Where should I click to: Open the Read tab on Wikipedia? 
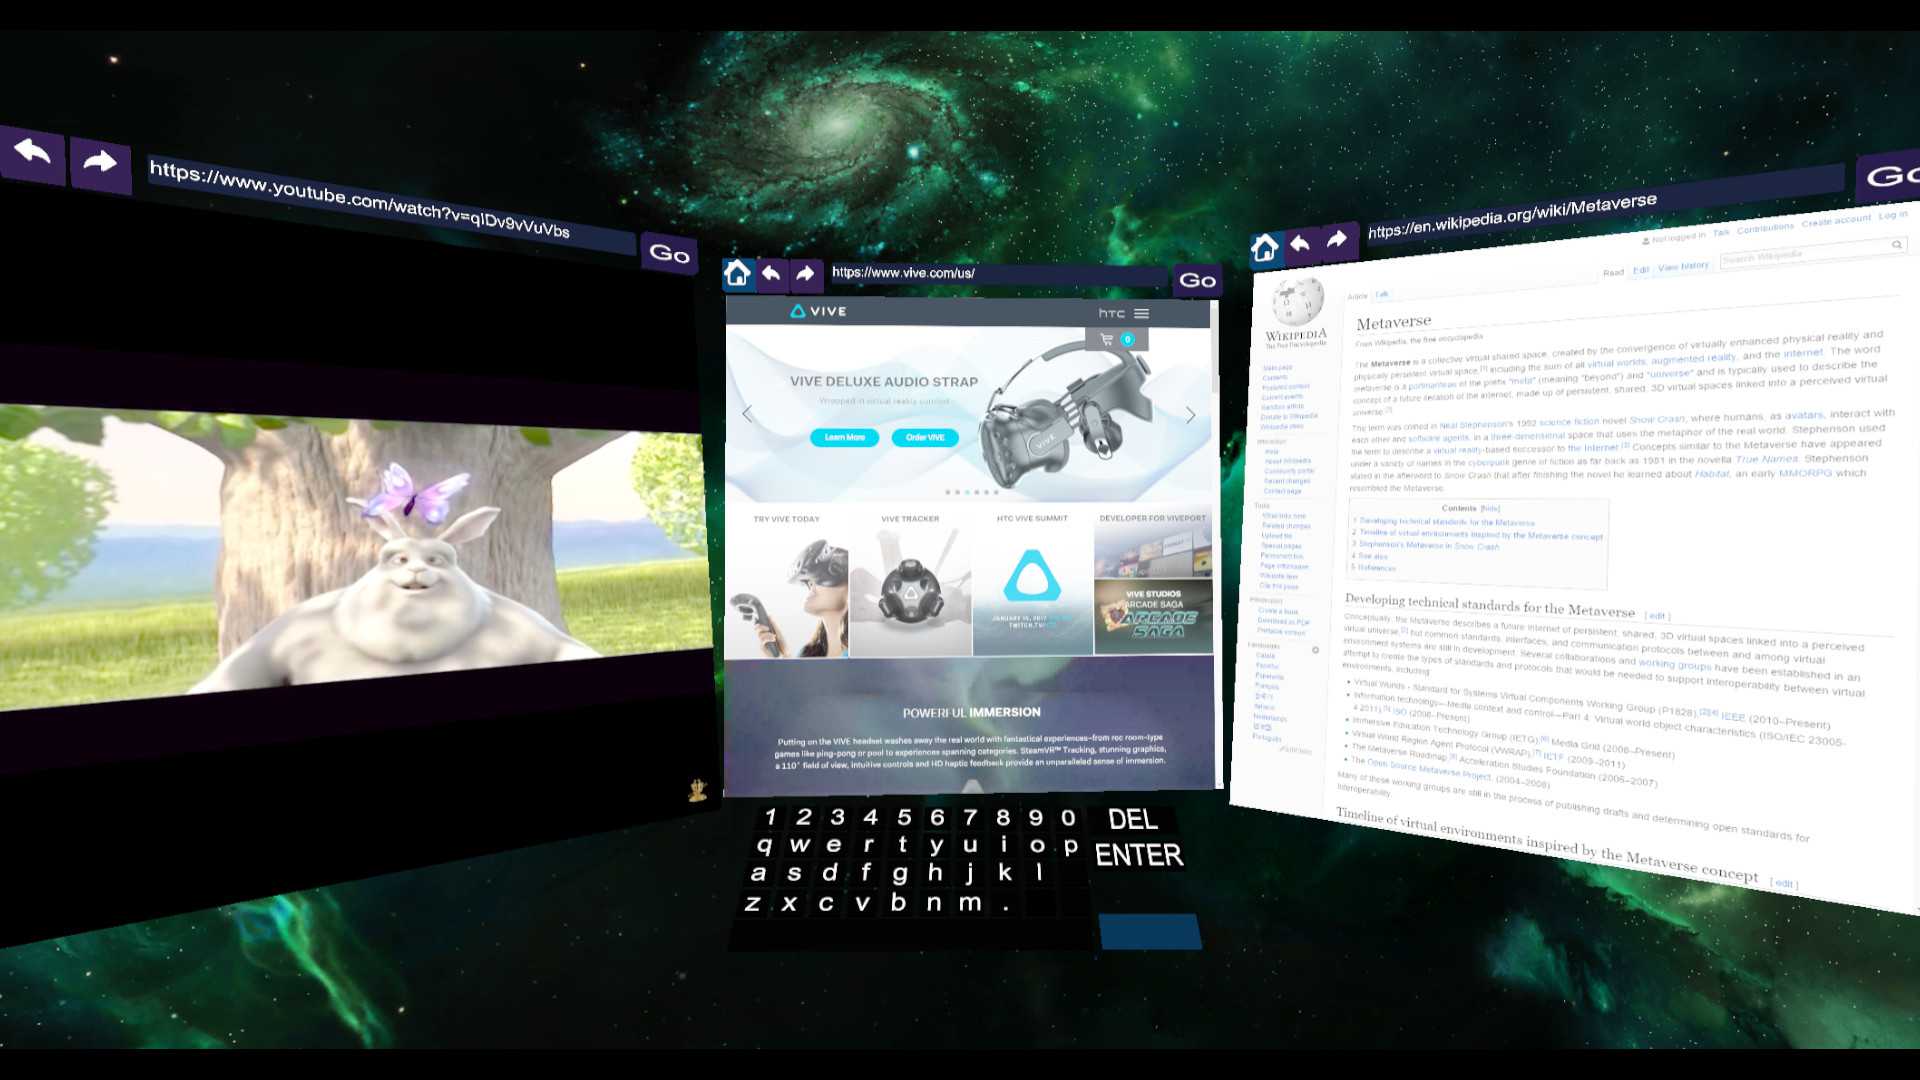tap(1613, 272)
